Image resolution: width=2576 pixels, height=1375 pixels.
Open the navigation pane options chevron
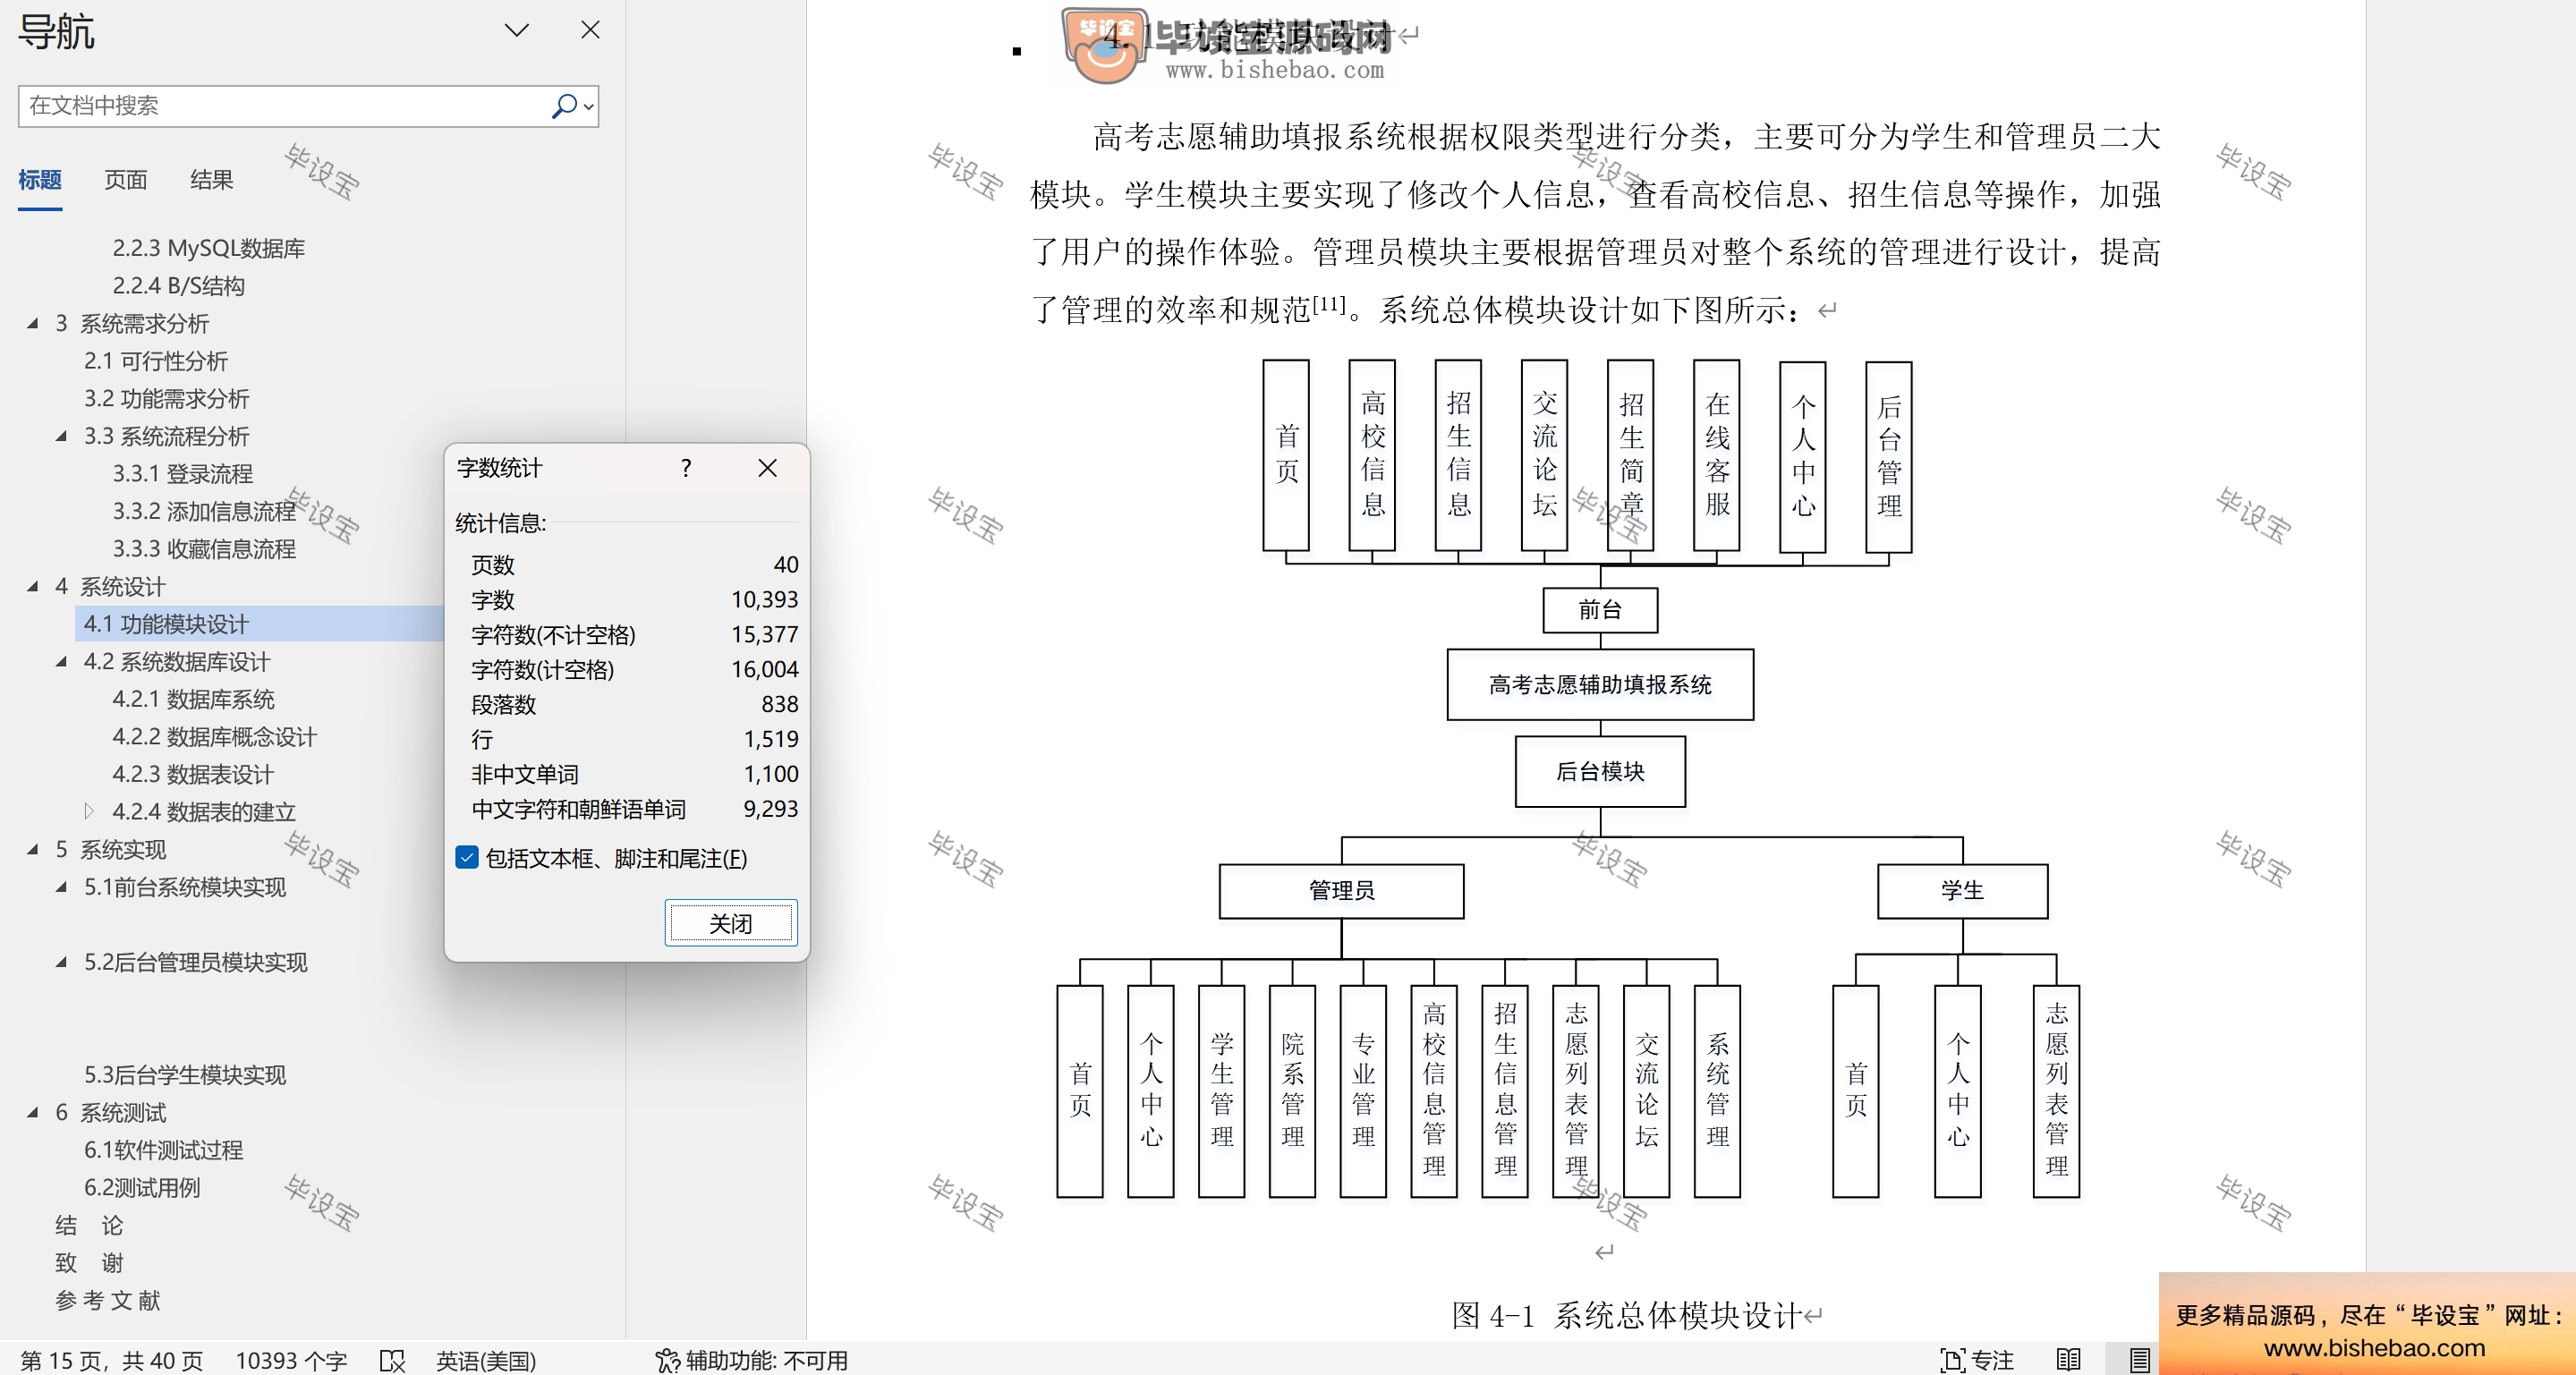click(516, 30)
